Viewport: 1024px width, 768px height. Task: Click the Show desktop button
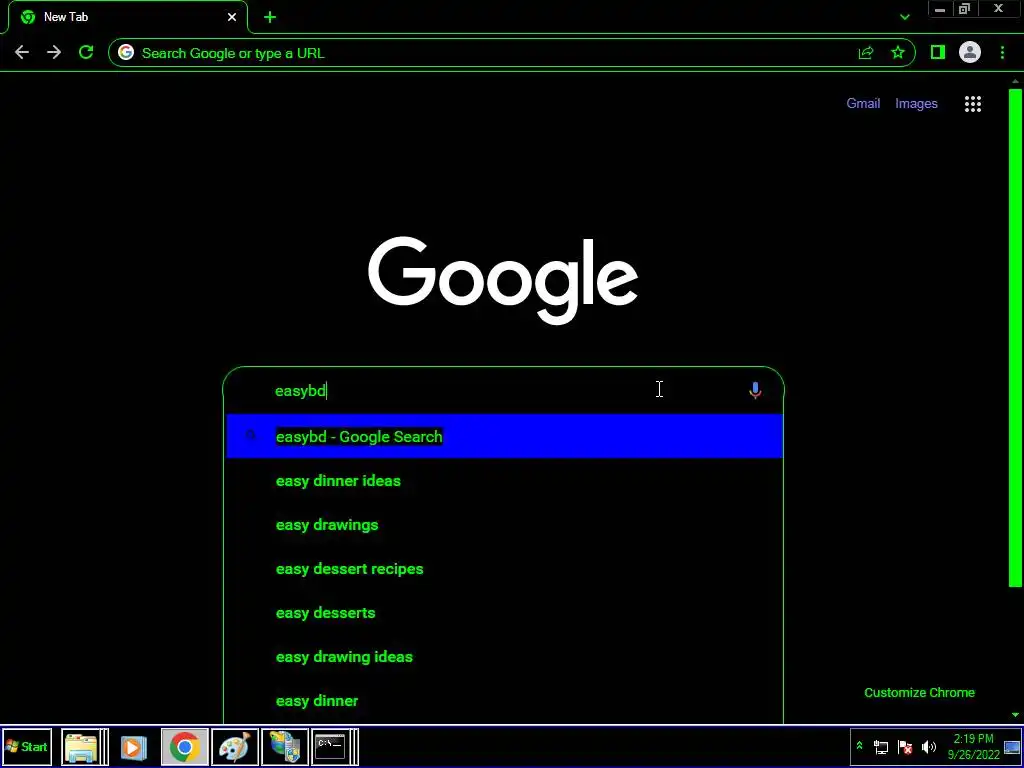[1012, 746]
